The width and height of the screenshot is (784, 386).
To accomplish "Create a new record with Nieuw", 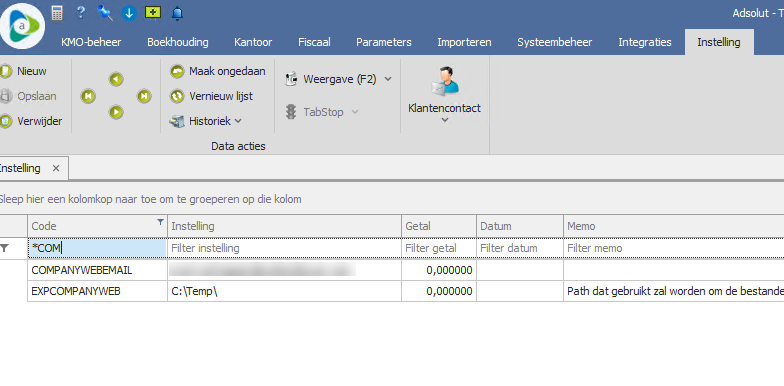I will [x=24, y=71].
